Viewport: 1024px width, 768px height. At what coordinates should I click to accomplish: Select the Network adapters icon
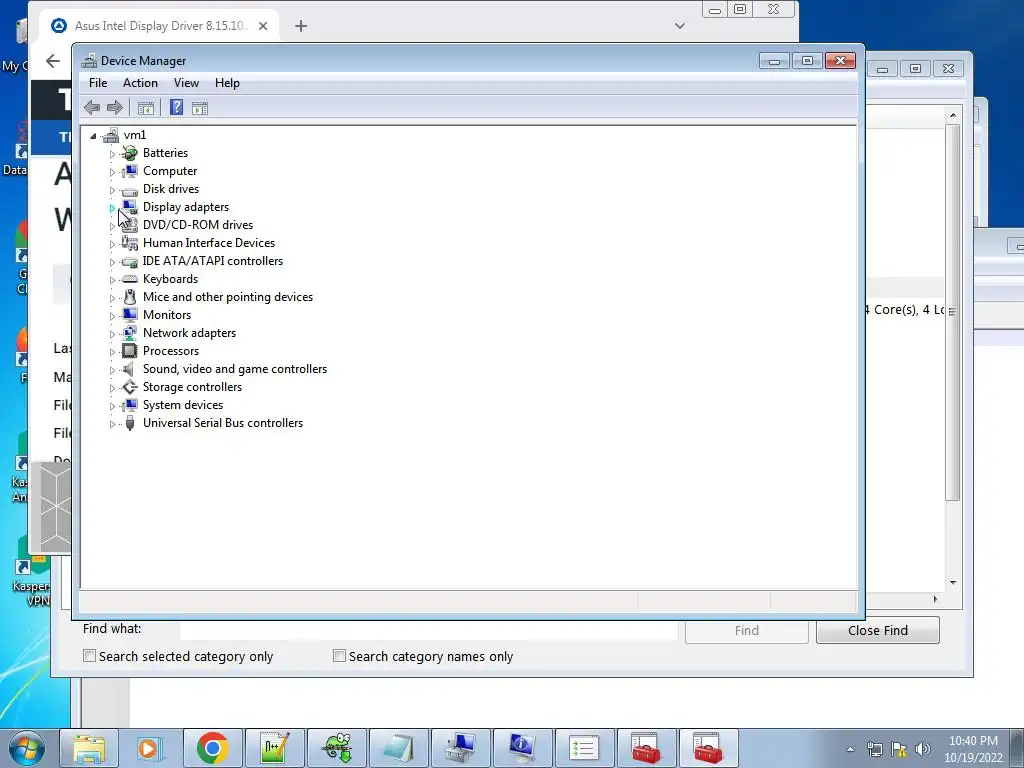click(x=130, y=333)
